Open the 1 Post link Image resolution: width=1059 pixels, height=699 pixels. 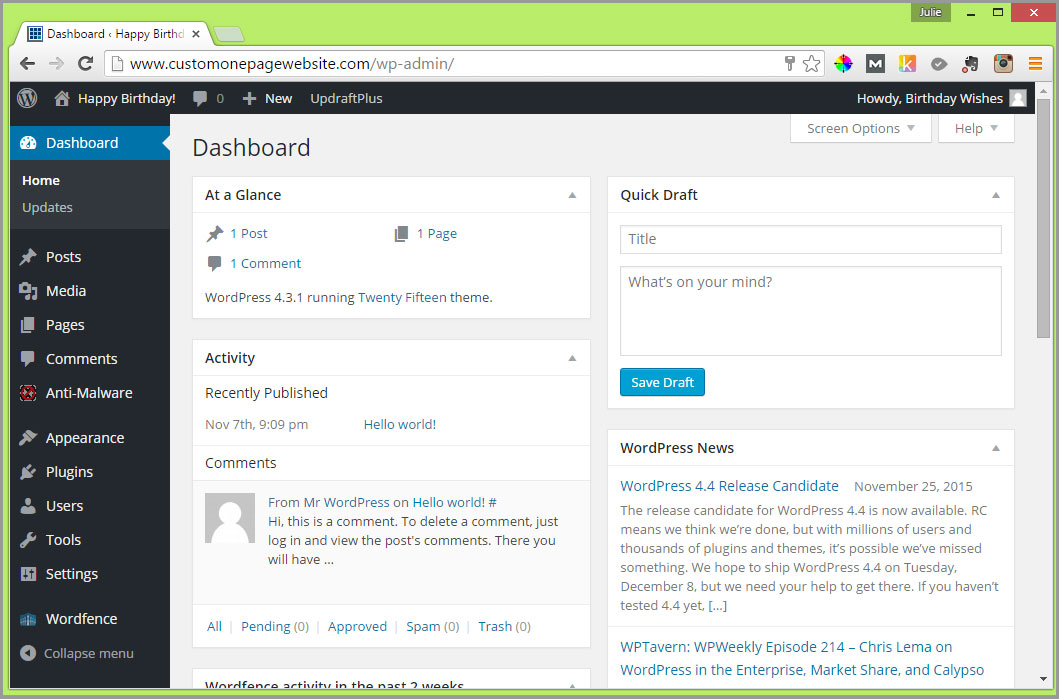(249, 234)
